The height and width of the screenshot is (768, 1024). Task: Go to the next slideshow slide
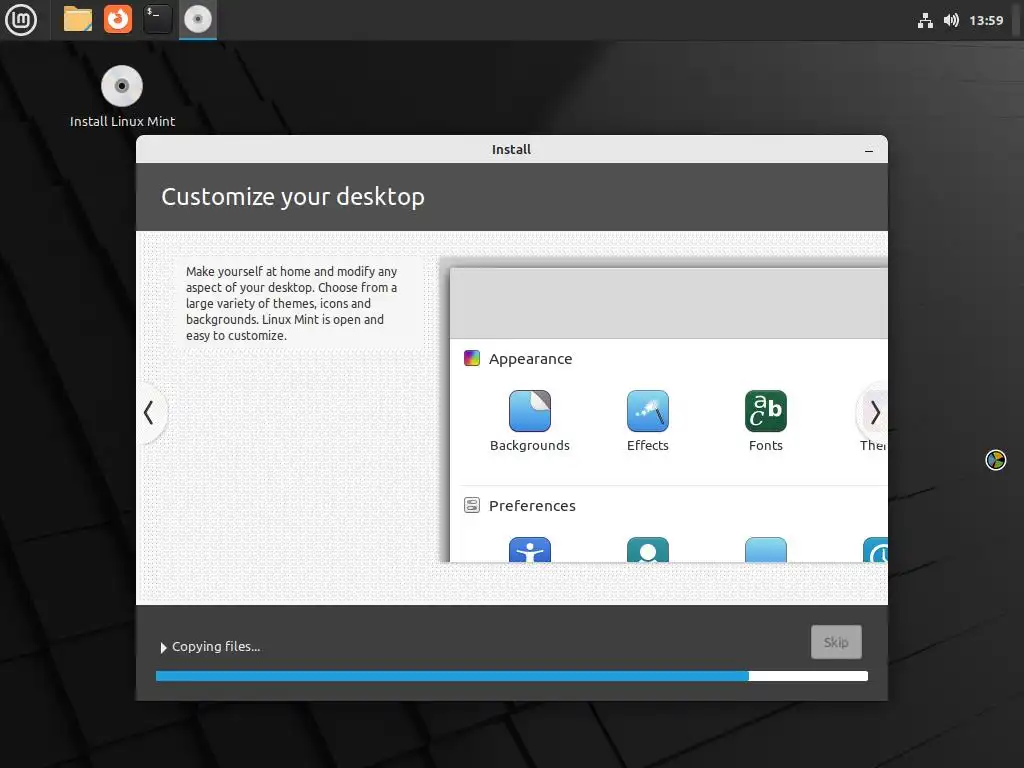click(874, 413)
